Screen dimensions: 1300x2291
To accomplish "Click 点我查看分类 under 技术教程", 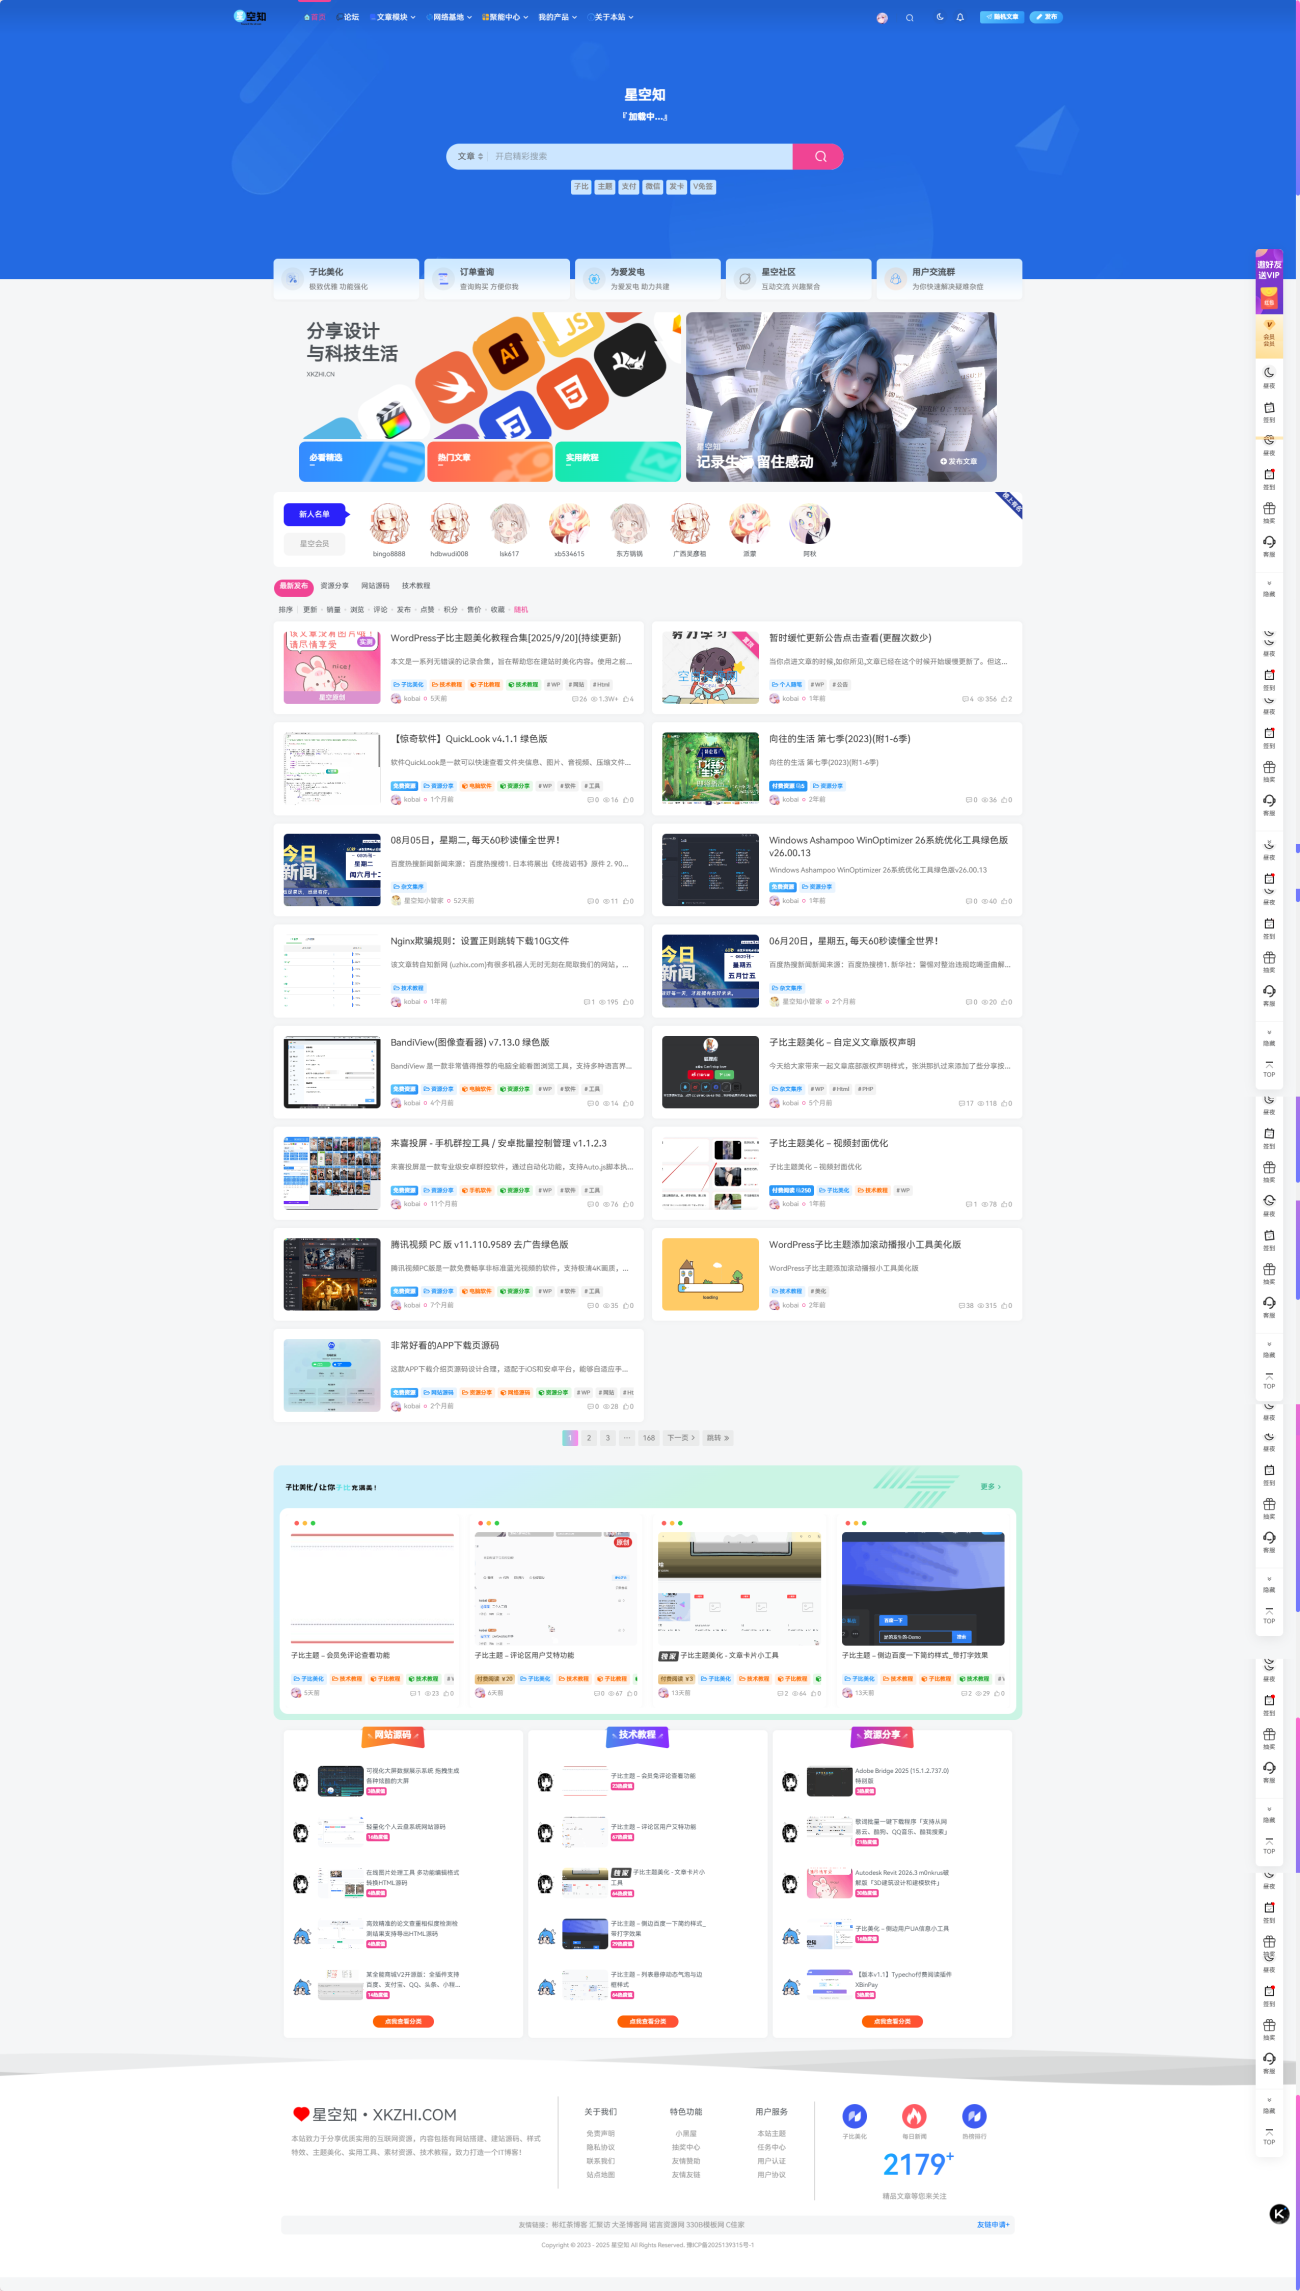I will click(647, 2021).
